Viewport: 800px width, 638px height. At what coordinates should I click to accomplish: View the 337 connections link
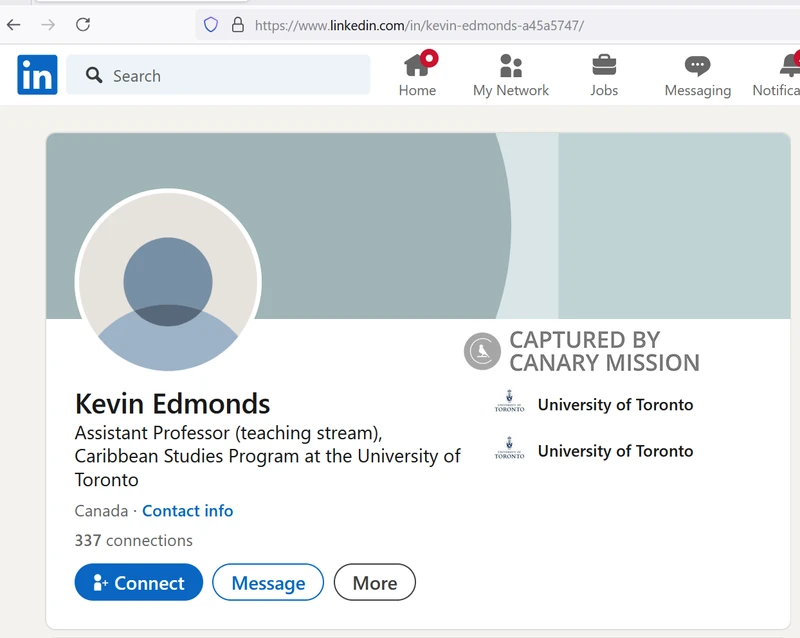[x=134, y=541]
